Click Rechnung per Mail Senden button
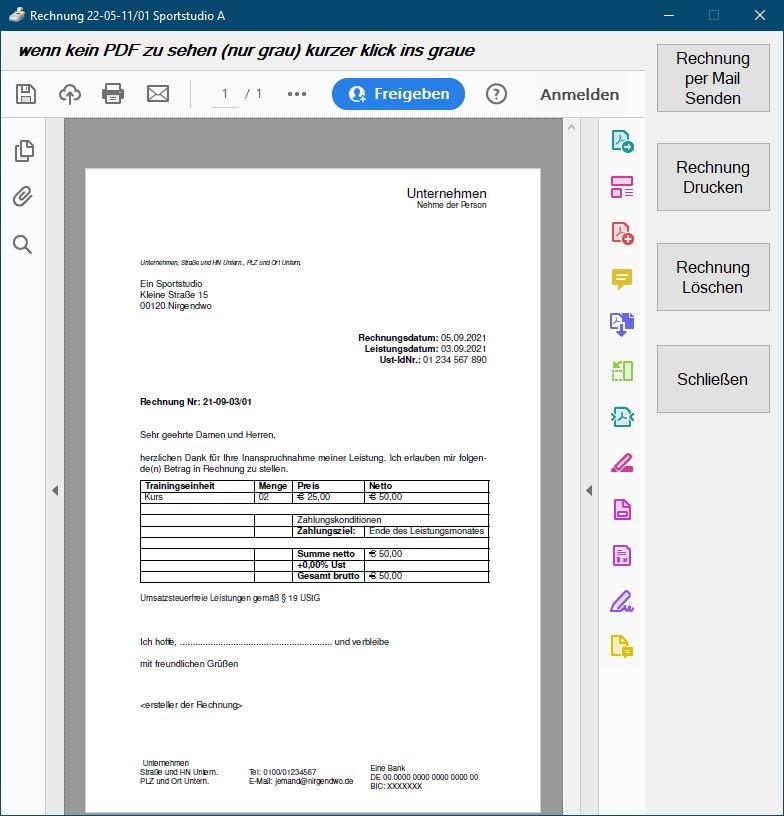Screen dimensions: 784x816 (x=713, y=78)
